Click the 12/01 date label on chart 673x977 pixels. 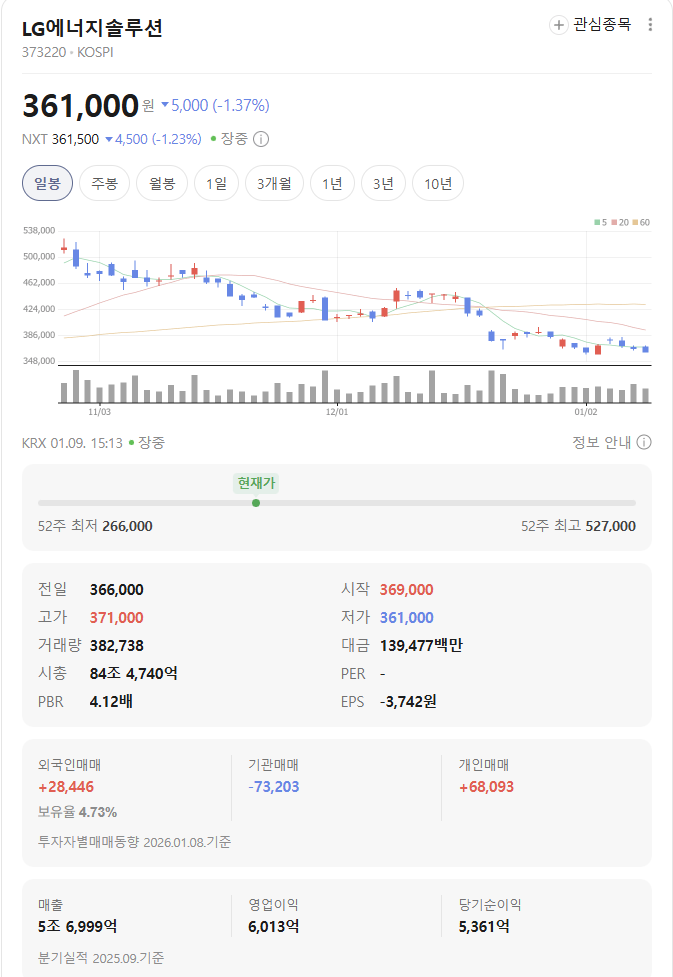pos(337,412)
